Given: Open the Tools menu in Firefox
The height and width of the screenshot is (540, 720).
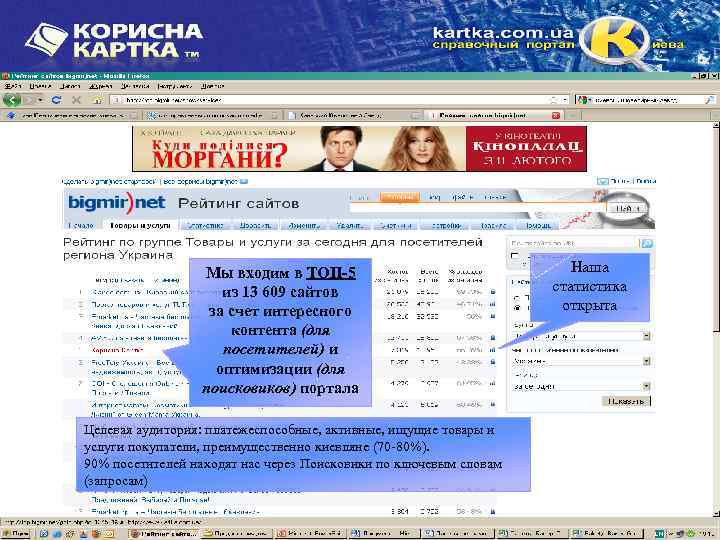Looking at the screenshot, I should [174, 86].
